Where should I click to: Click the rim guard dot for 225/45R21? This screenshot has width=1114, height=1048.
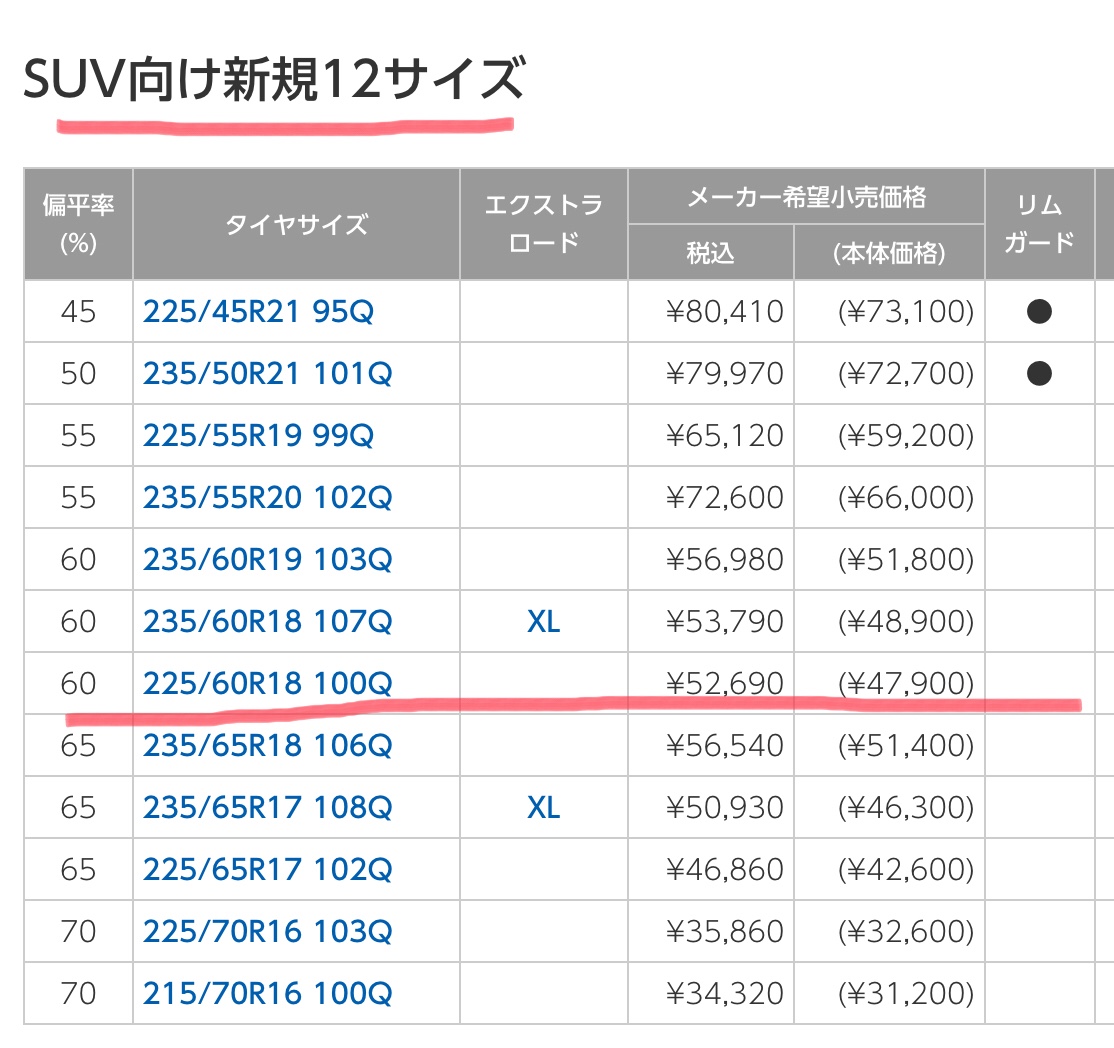[x=1039, y=311]
